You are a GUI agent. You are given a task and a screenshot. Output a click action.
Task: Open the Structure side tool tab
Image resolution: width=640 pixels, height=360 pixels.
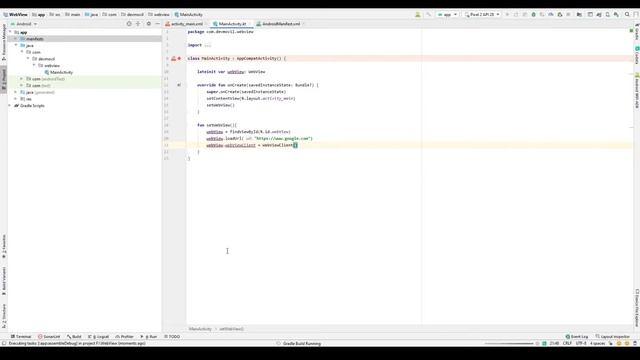click(4, 316)
